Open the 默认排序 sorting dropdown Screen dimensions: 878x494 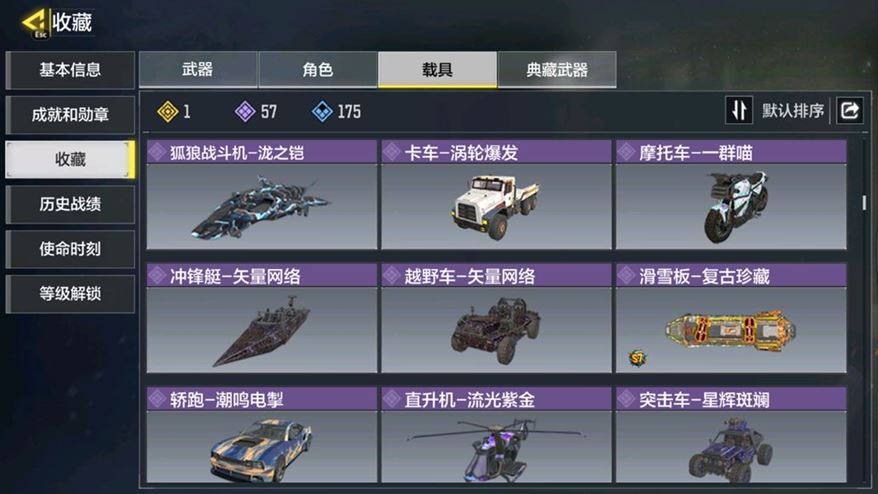point(792,111)
